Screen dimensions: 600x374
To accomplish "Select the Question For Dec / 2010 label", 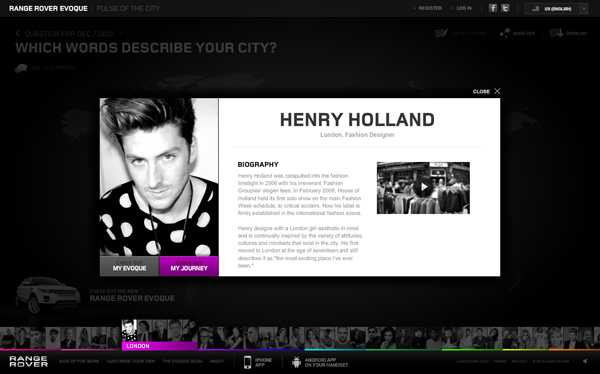I will [69, 34].
